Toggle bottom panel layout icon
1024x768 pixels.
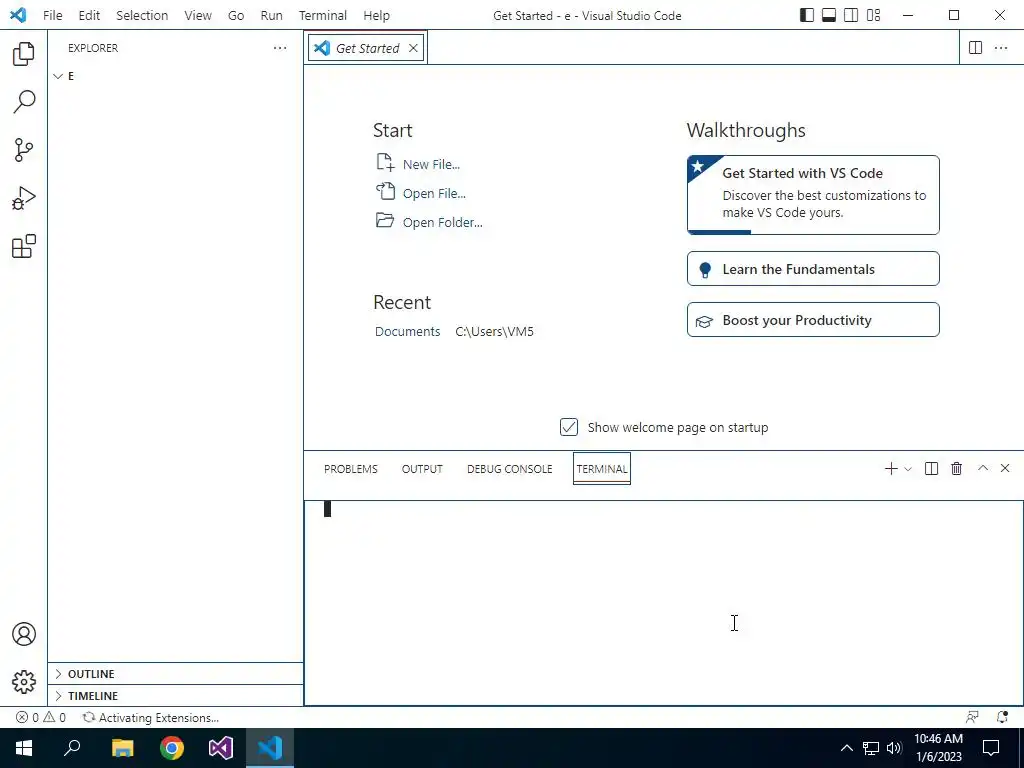[x=829, y=15]
